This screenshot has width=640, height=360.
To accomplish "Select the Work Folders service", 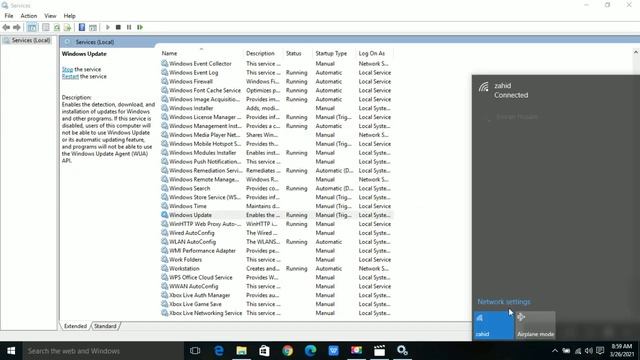I will tap(276, 260).
